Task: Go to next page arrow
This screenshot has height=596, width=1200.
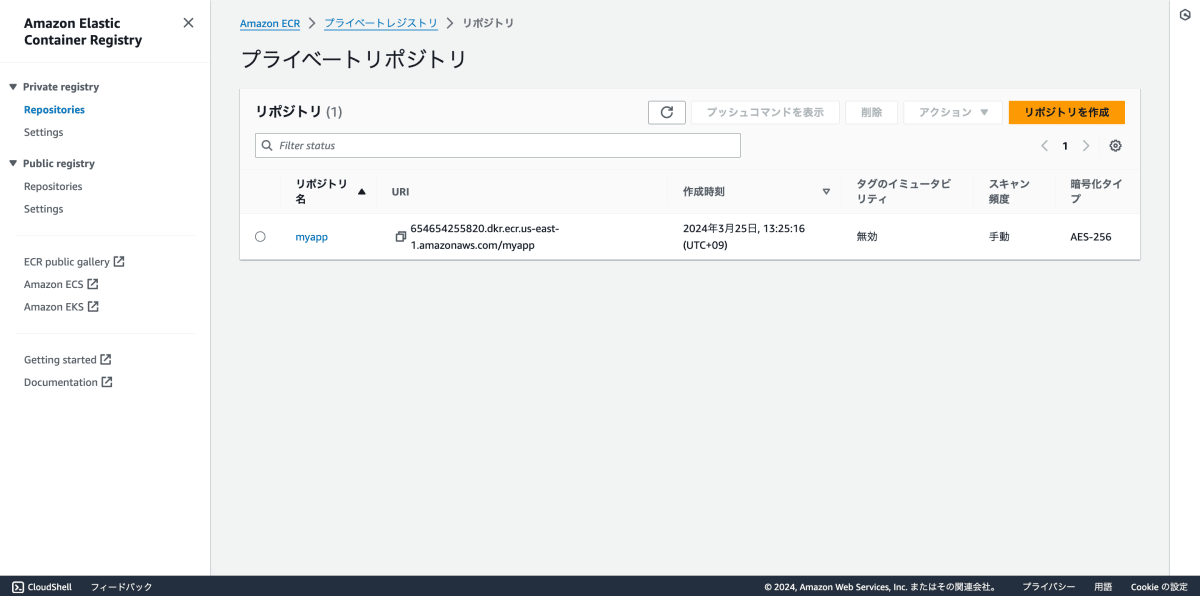Action: point(1086,146)
